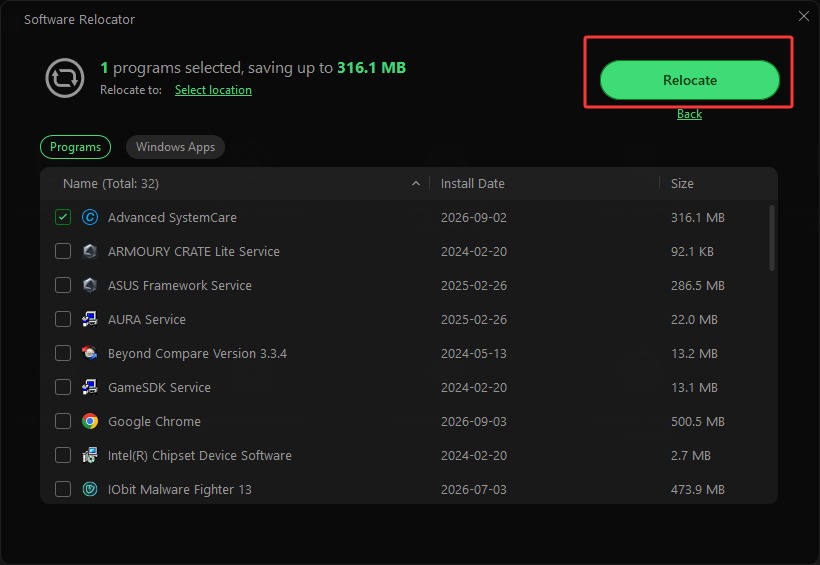The height and width of the screenshot is (565, 820).
Task: Click the 13.1 MB size value
Action: (694, 388)
